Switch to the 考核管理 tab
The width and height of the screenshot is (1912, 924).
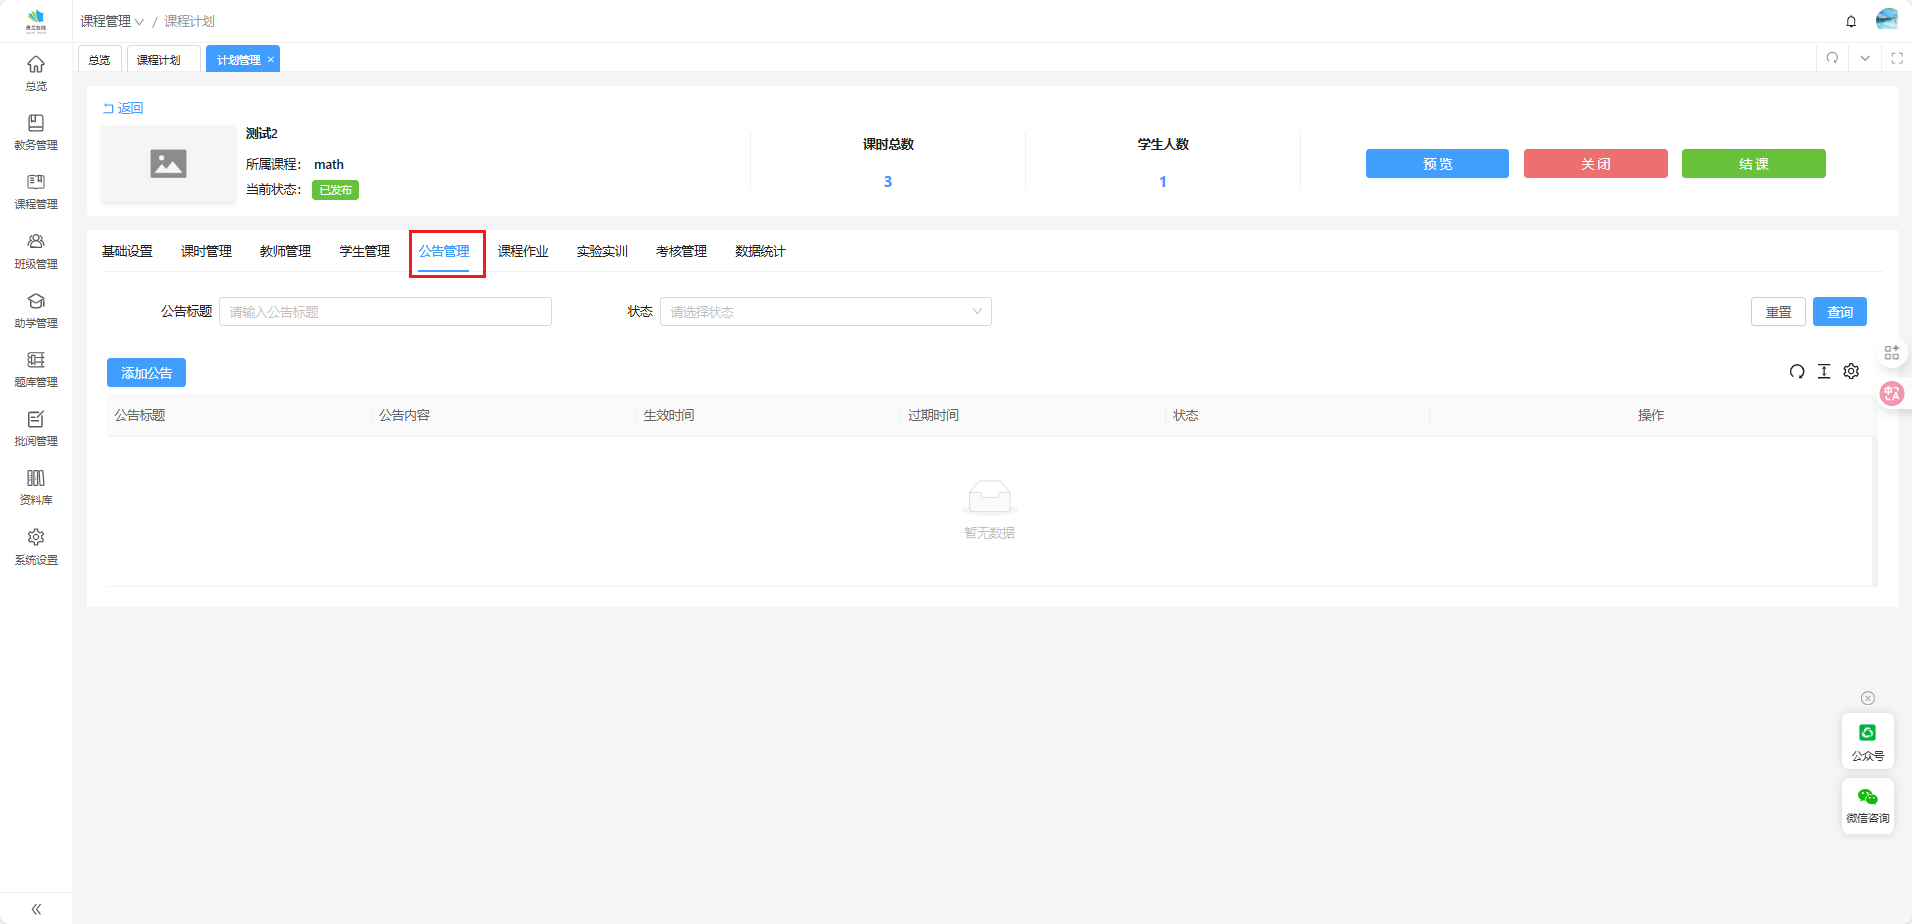[x=681, y=251]
